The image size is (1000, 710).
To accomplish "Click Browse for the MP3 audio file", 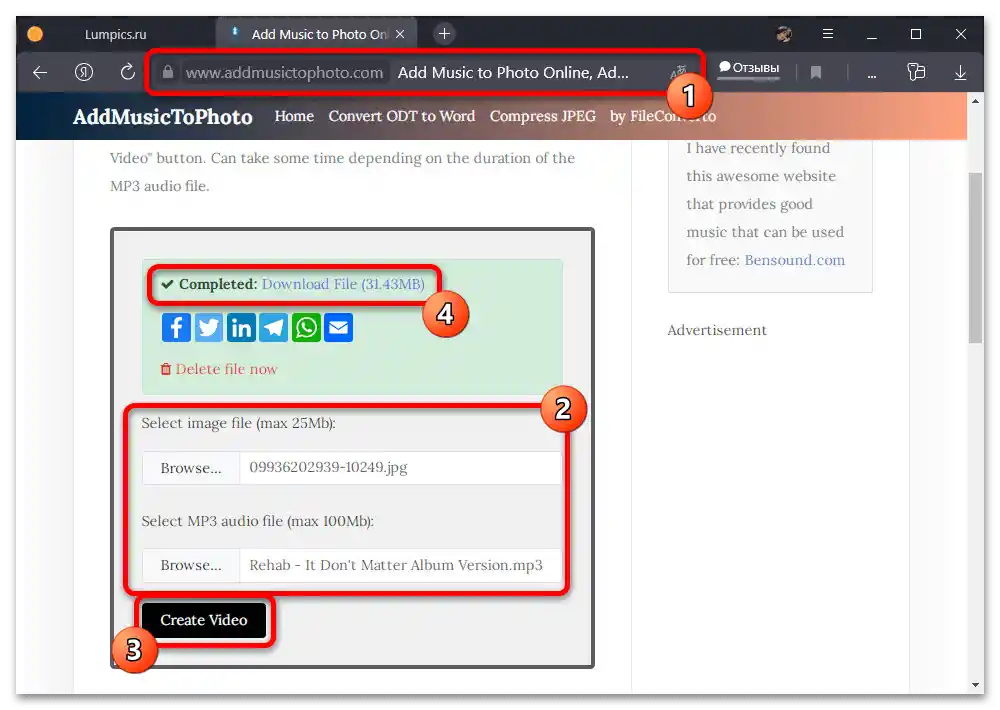I will [191, 565].
